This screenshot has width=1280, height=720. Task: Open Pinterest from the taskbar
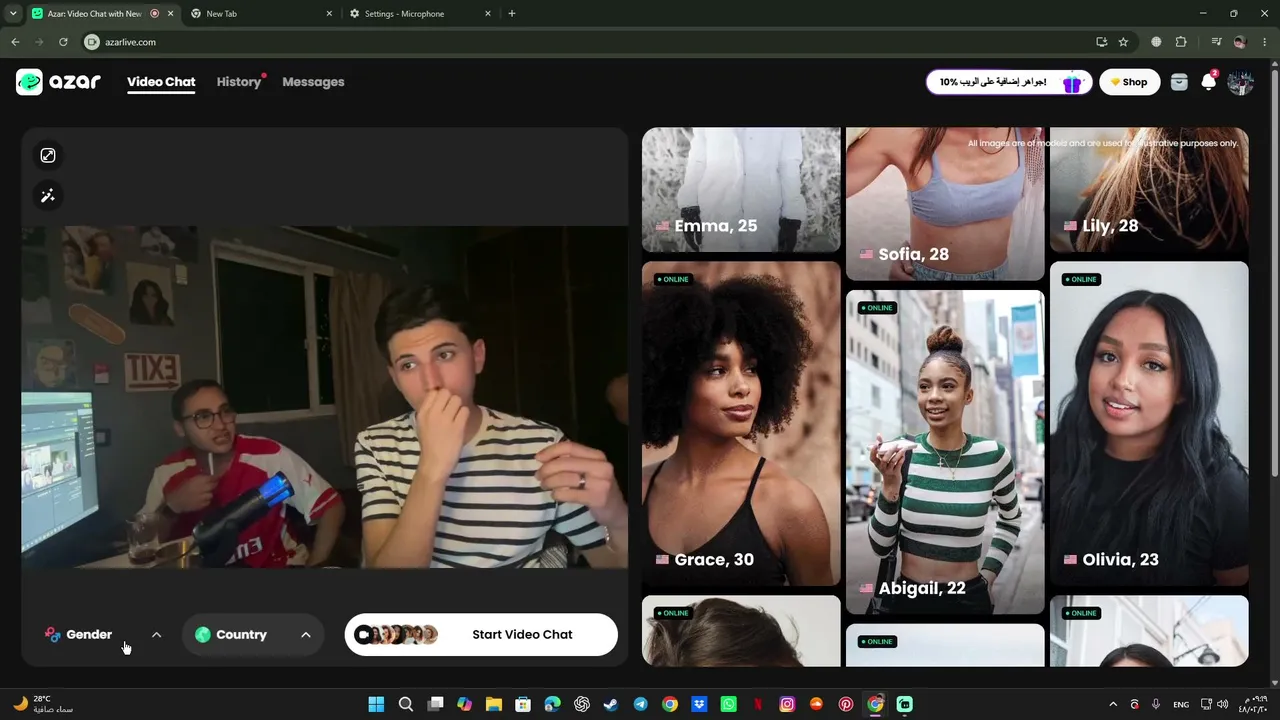tap(846, 704)
